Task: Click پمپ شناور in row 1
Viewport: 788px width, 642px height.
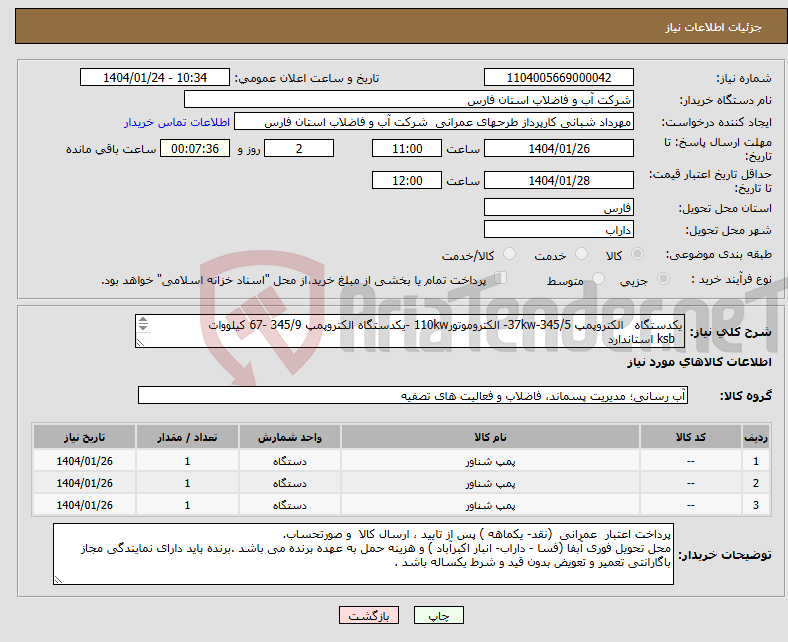Action: coord(490,462)
